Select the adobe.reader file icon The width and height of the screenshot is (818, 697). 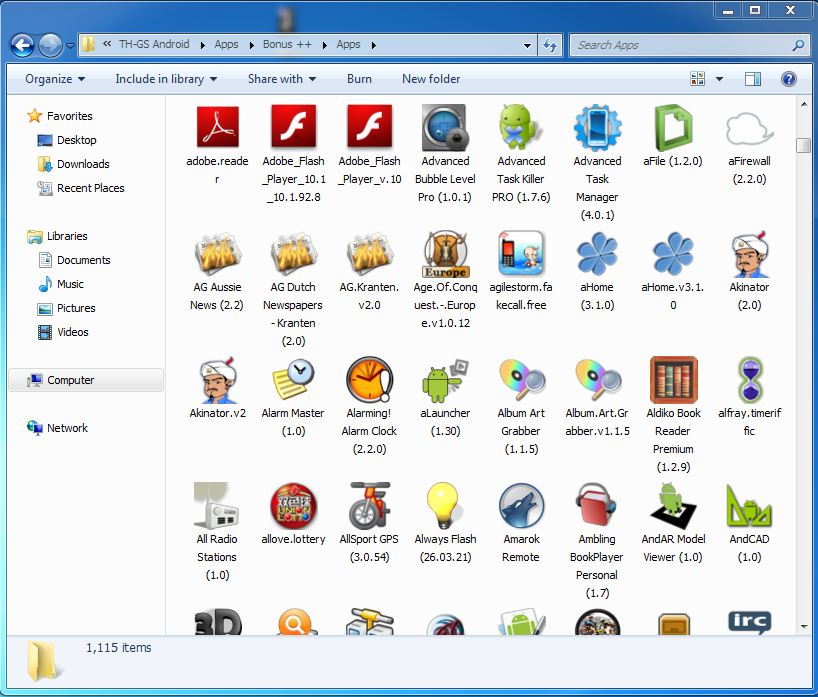[218, 127]
